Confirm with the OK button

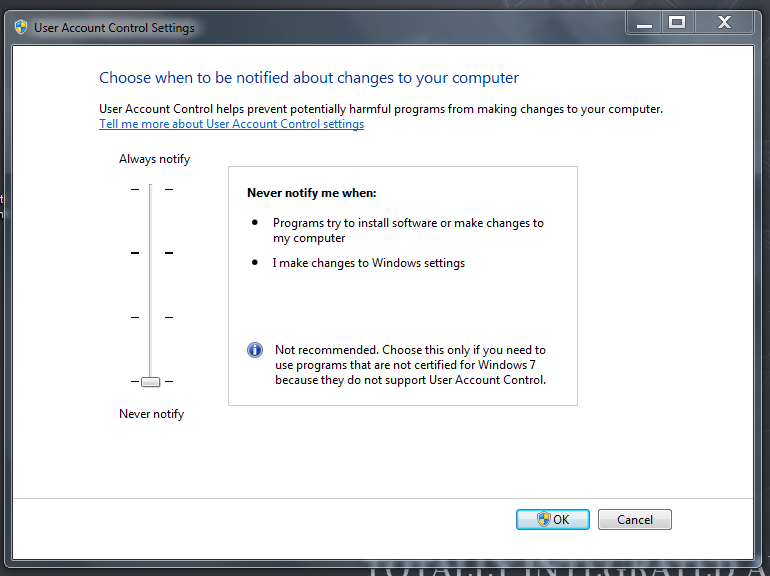552,520
